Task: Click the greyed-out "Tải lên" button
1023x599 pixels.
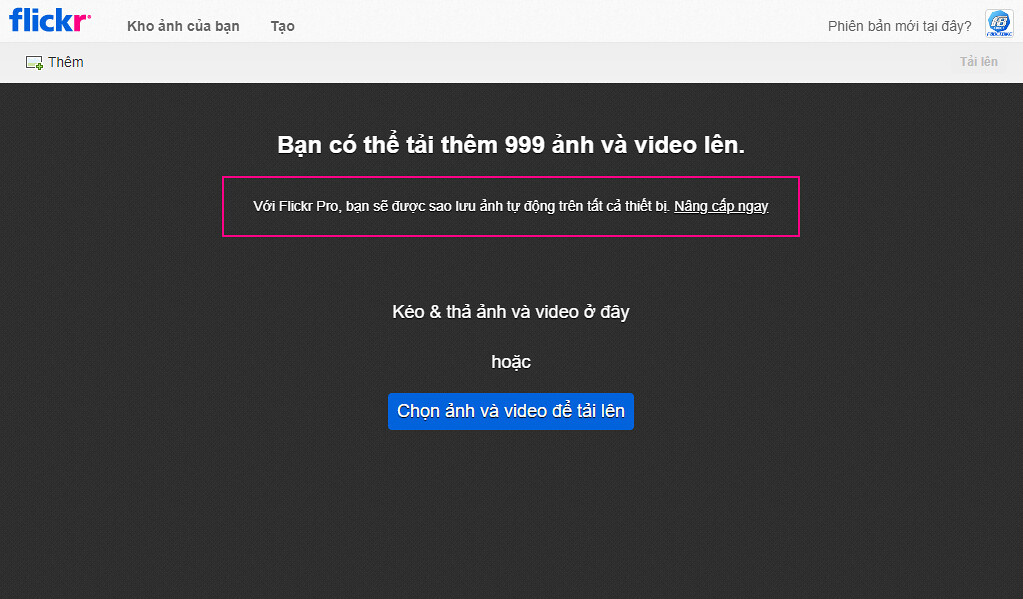Action: coord(978,62)
